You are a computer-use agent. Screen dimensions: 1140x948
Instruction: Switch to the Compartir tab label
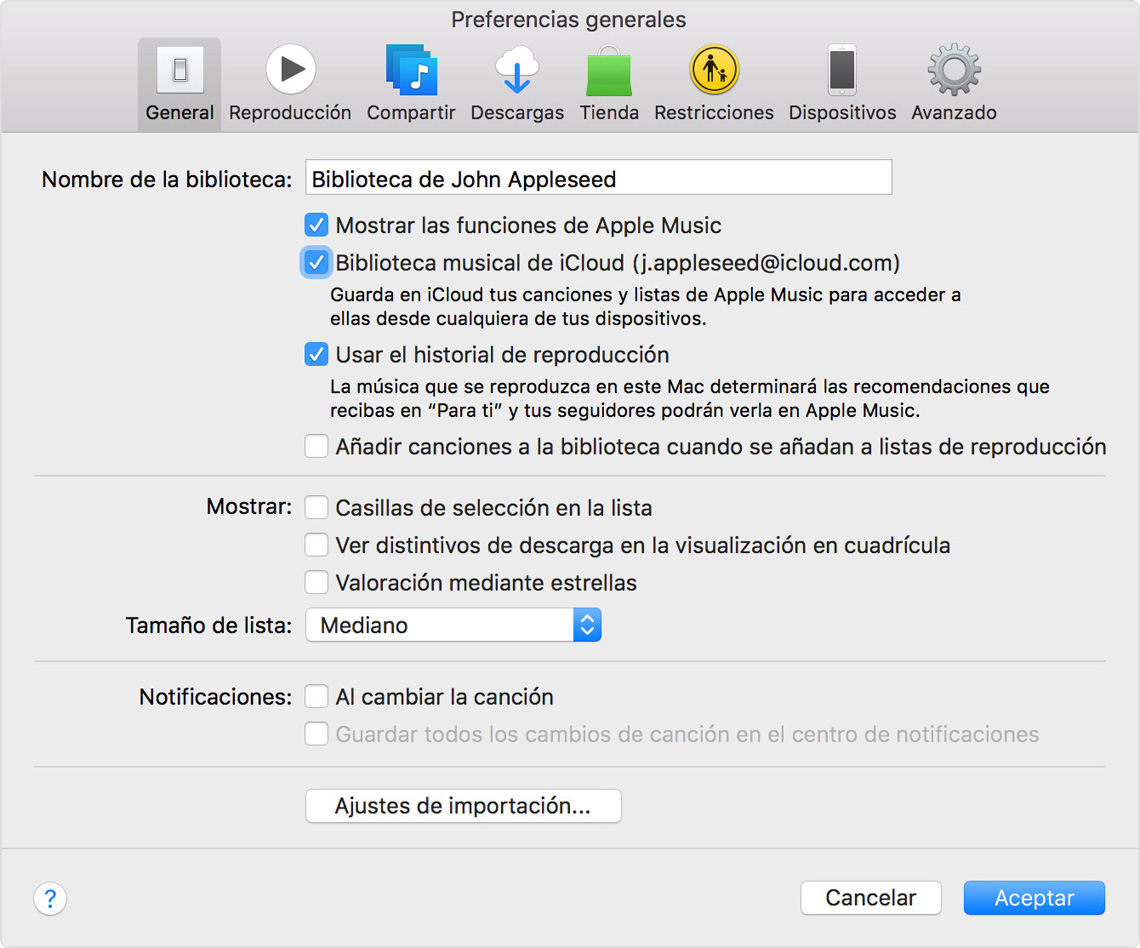tap(411, 113)
